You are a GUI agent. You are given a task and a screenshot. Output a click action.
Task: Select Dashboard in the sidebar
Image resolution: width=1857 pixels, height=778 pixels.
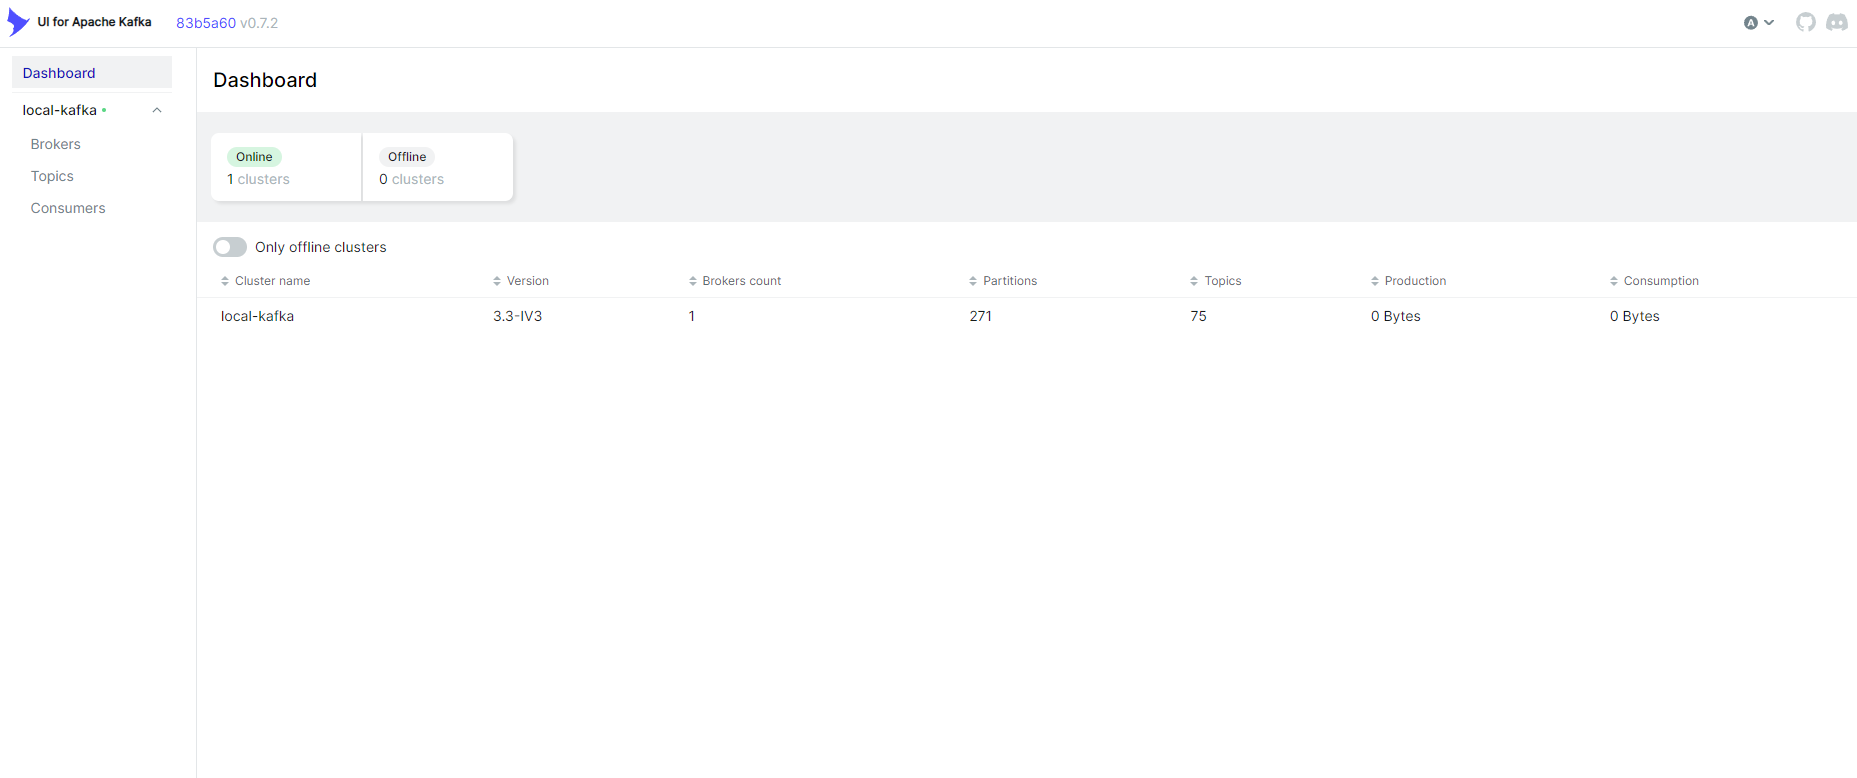59,73
